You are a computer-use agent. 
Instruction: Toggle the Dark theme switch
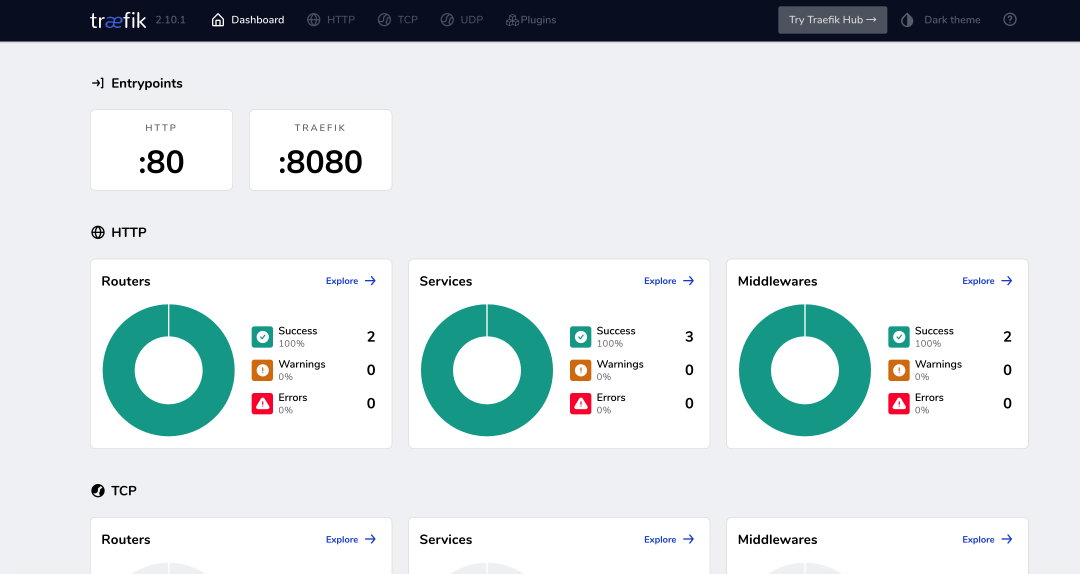point(940,20)
